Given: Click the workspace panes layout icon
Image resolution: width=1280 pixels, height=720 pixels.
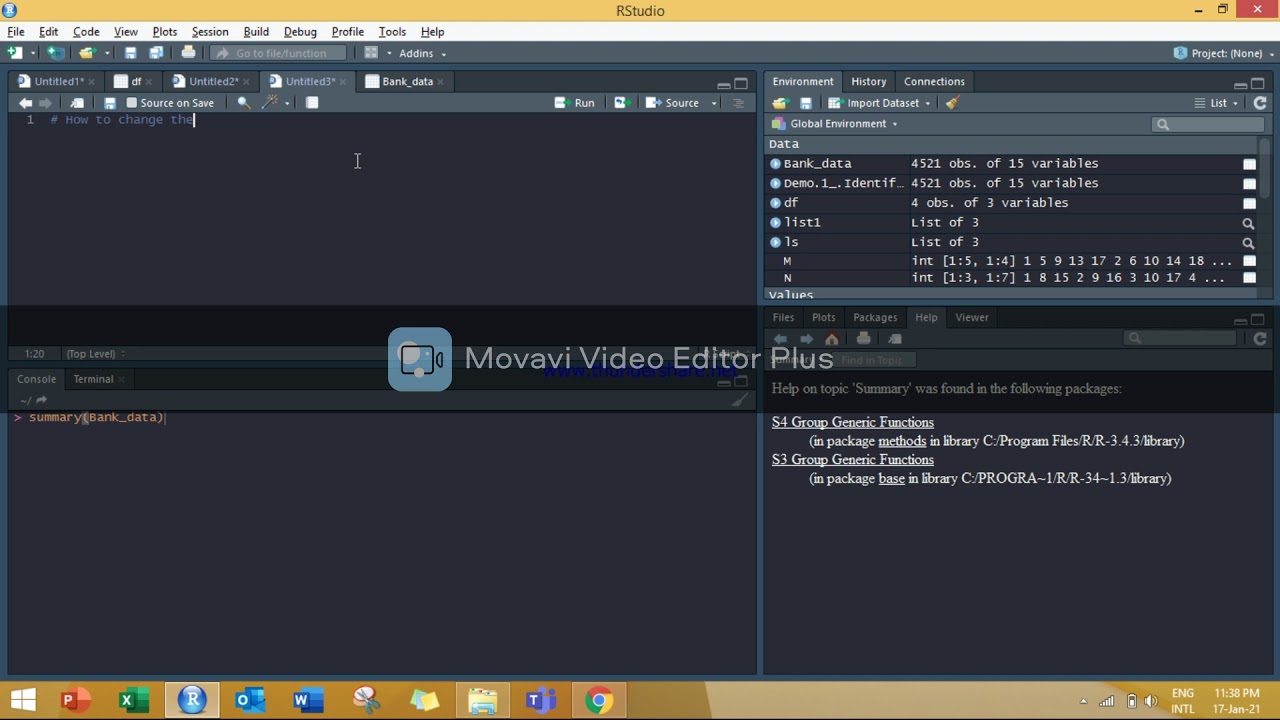Looking at the screenshot, I should click(371, 53).
